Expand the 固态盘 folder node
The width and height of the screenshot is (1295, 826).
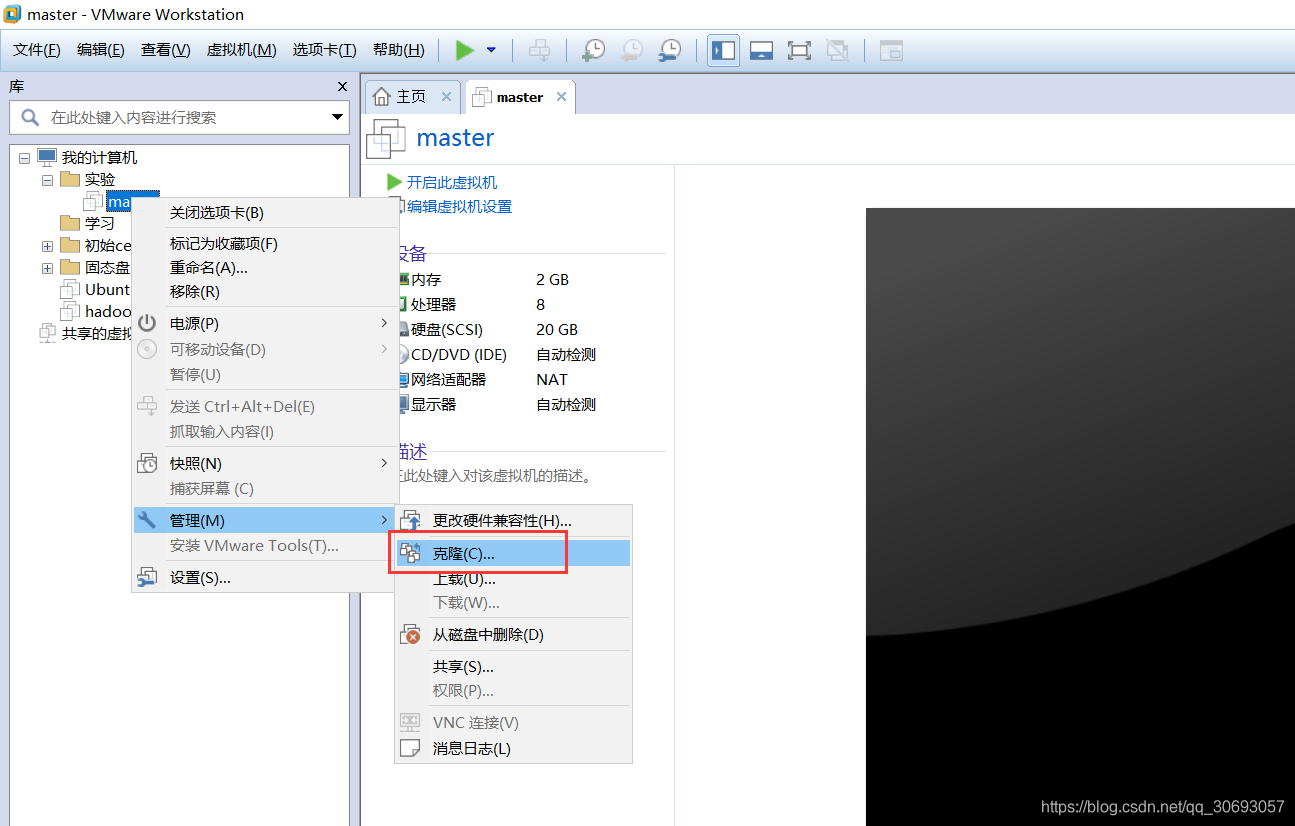coord(47,268)
